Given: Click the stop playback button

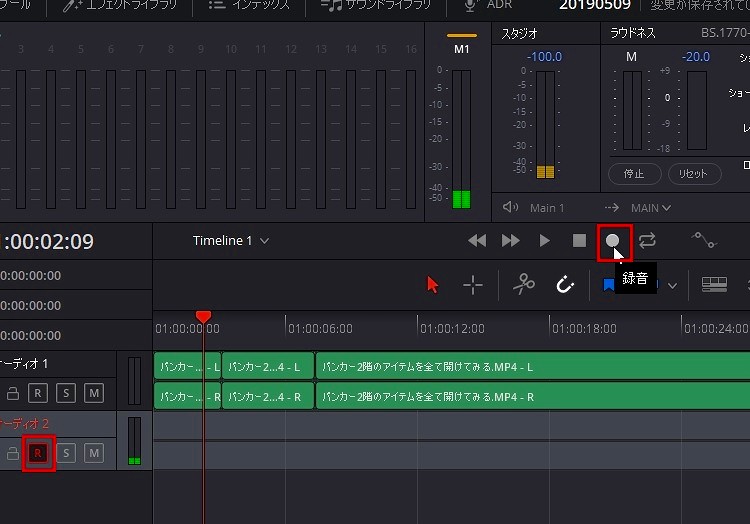Looking at the screenshot, I should point(579,241).
